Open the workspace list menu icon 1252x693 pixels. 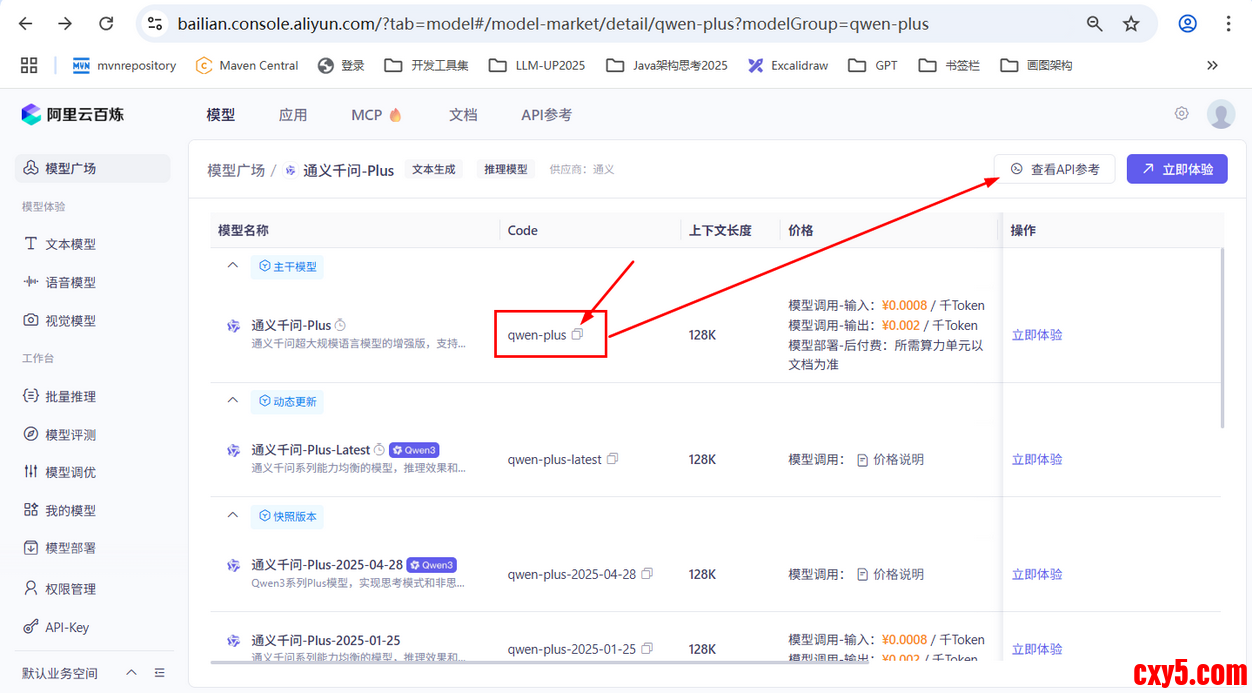pyautogui.click(x=160, y=673)
